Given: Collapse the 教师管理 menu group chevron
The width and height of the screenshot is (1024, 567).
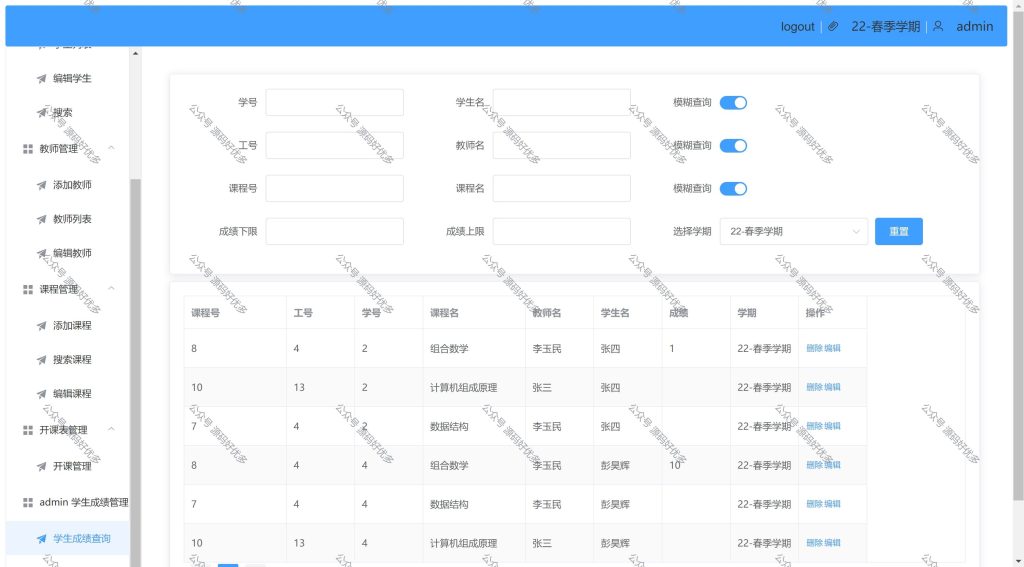Looking at the screenshot, I should click(111, 148).
